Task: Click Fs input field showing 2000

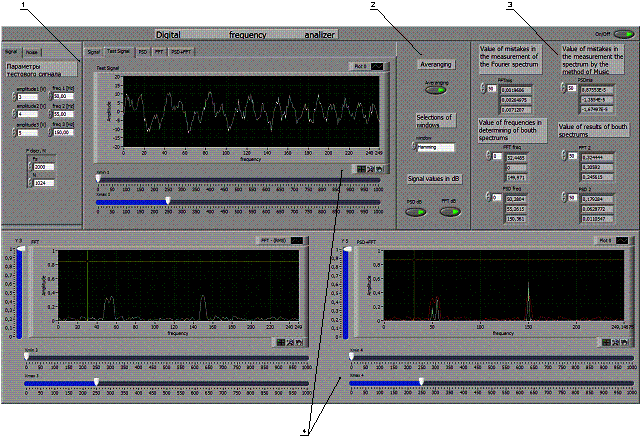Action: pyautogui.click(x=44, y=167)
